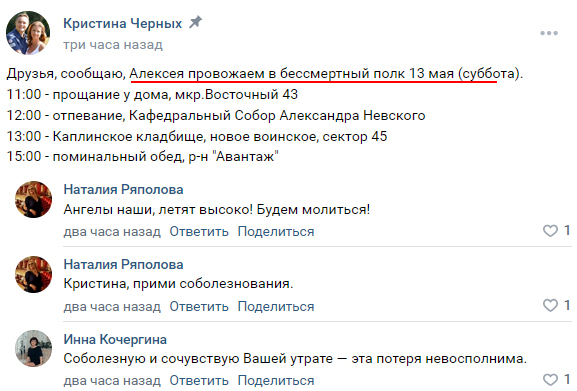The height and width of the screenshot is (391, 577).
Task: Reply to Инна Кочергина's comment via Ответить
Action: point(199,380)
